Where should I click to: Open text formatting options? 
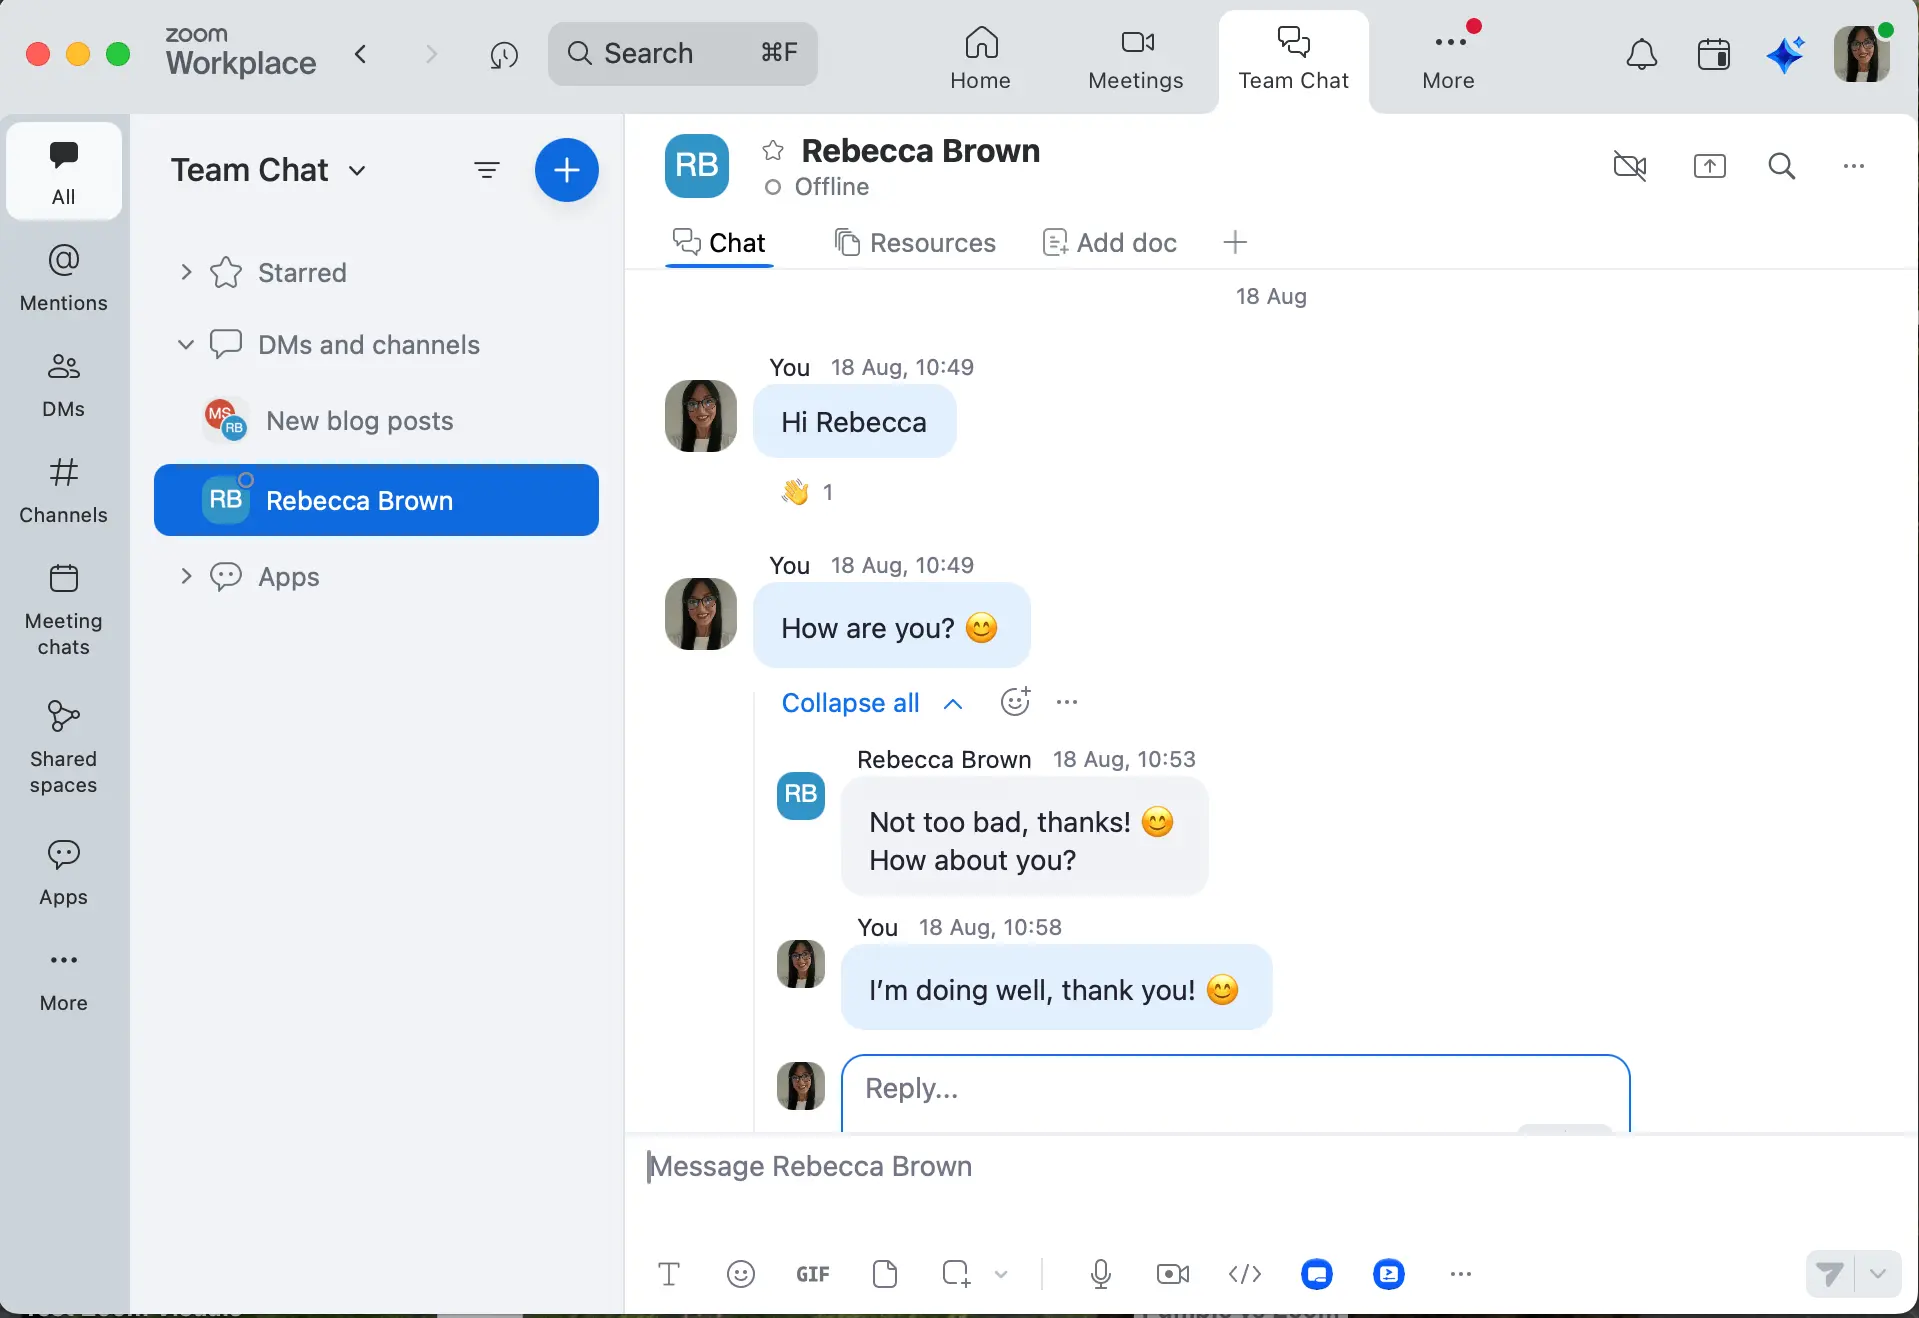click(669, 1274)
